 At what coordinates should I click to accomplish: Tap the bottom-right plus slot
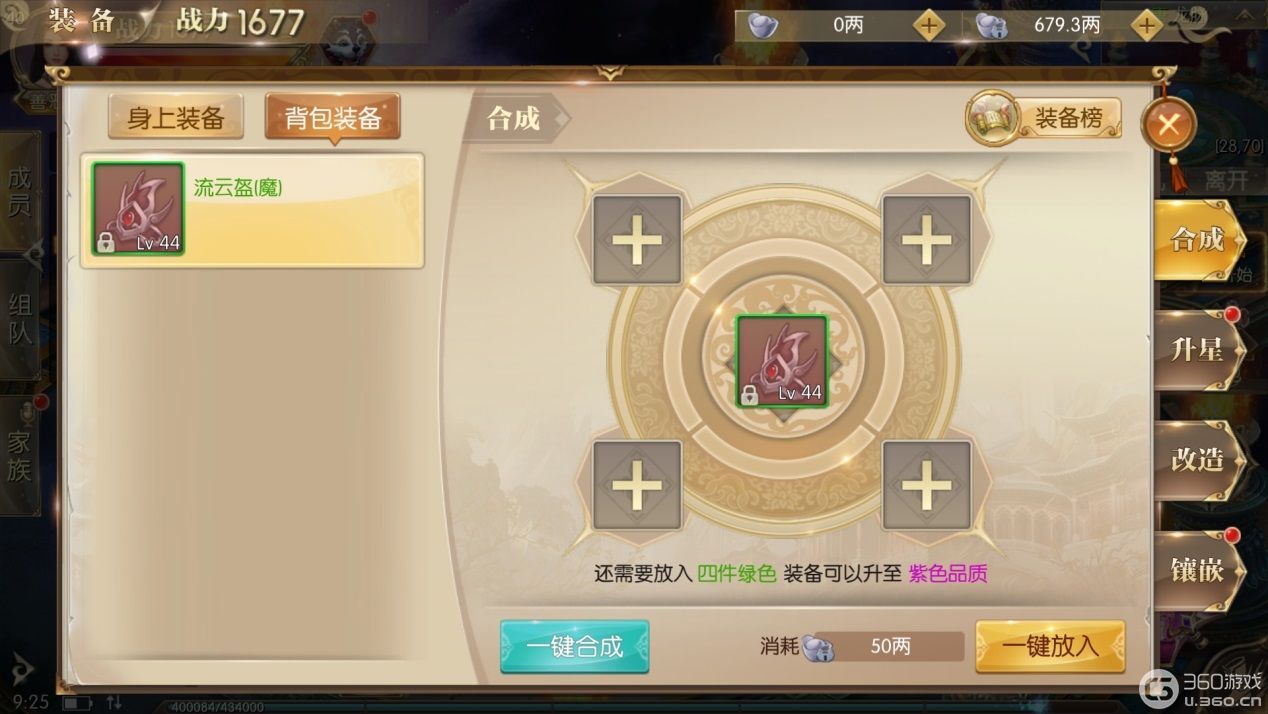tap(926, 485)
